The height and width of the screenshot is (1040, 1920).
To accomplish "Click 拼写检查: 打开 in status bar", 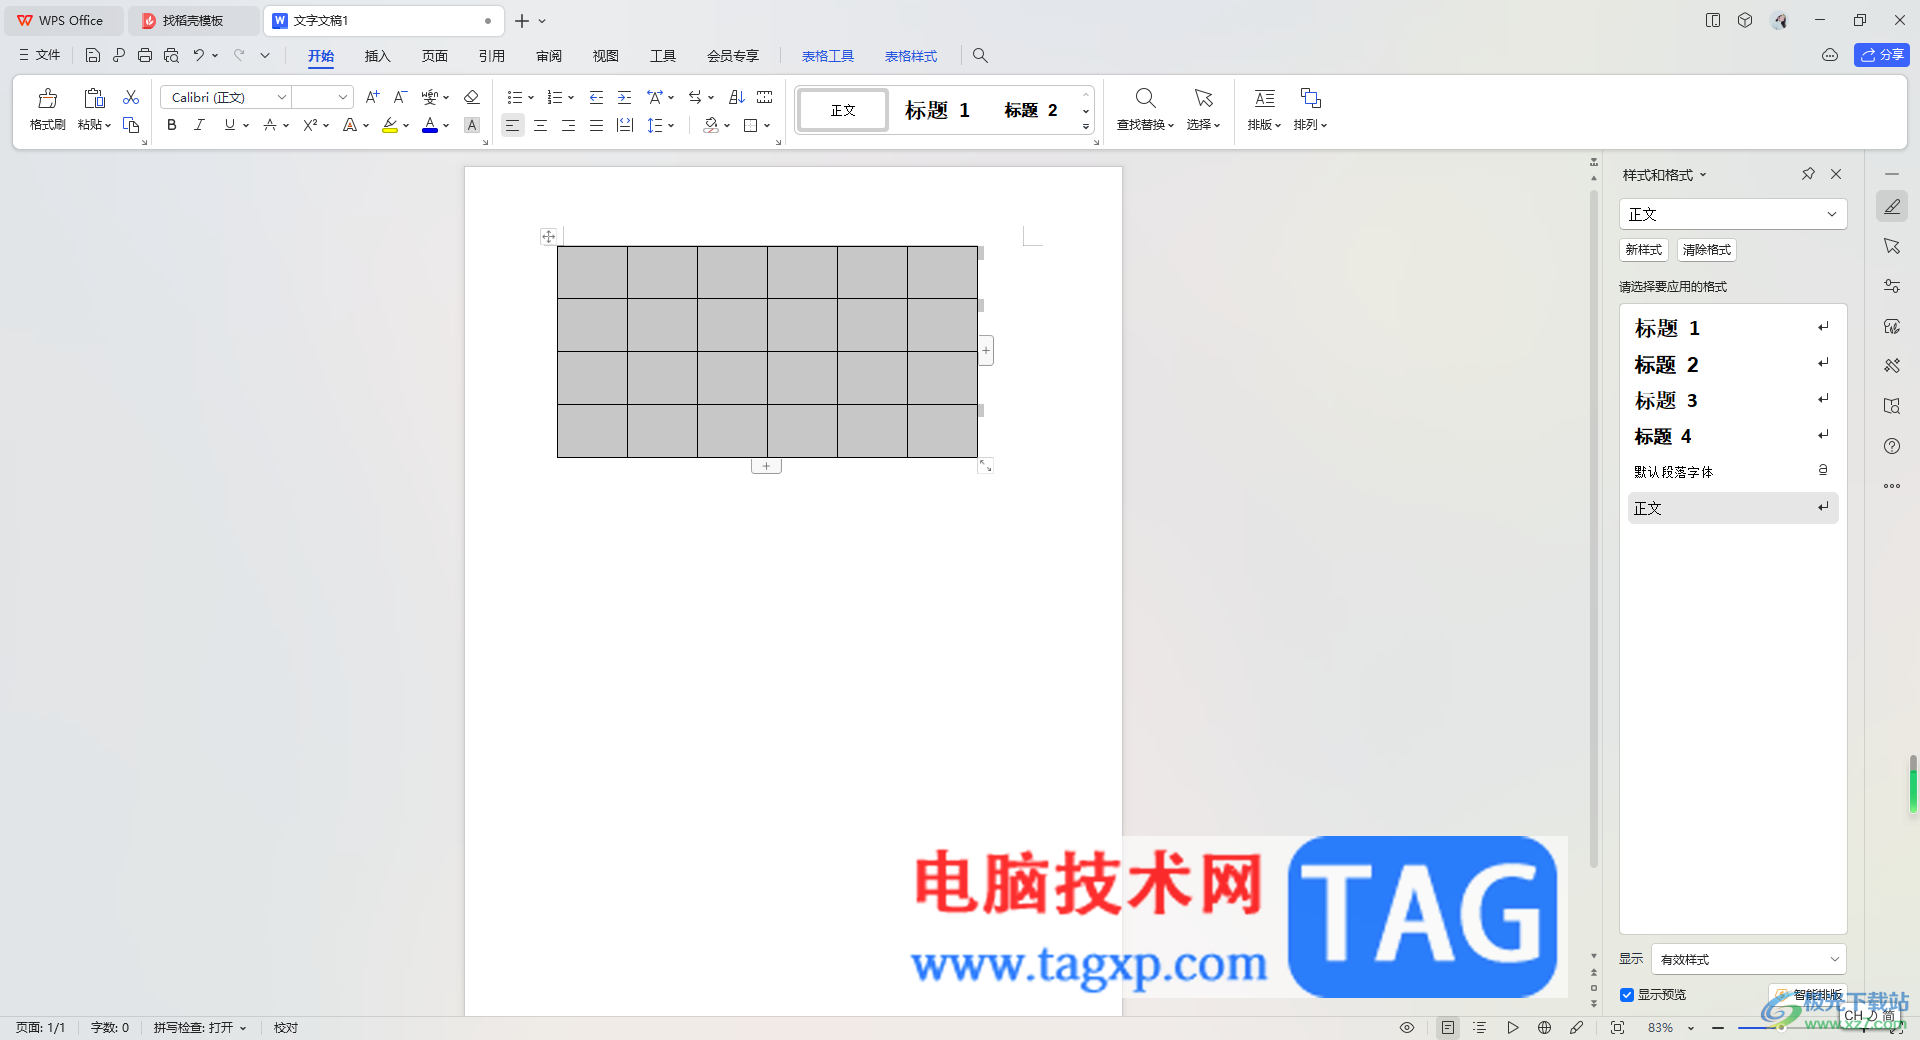I will pyautogui.click(x=199, y=1028).
